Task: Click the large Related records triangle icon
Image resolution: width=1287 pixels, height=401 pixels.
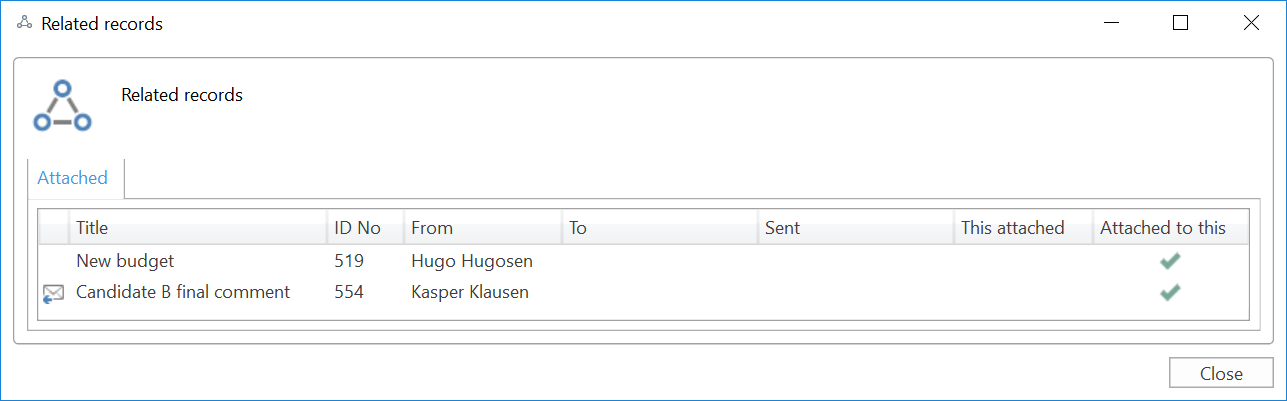Action: 62,106
